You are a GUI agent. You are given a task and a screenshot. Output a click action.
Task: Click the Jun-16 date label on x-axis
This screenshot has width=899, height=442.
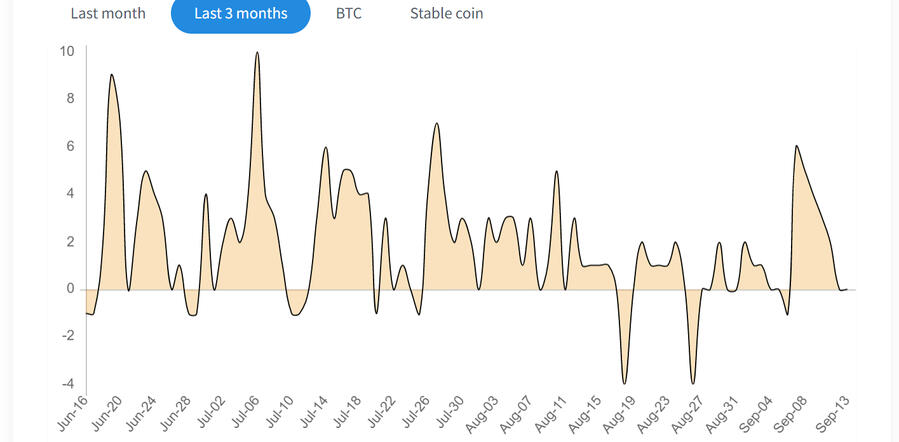click(72, 415)
